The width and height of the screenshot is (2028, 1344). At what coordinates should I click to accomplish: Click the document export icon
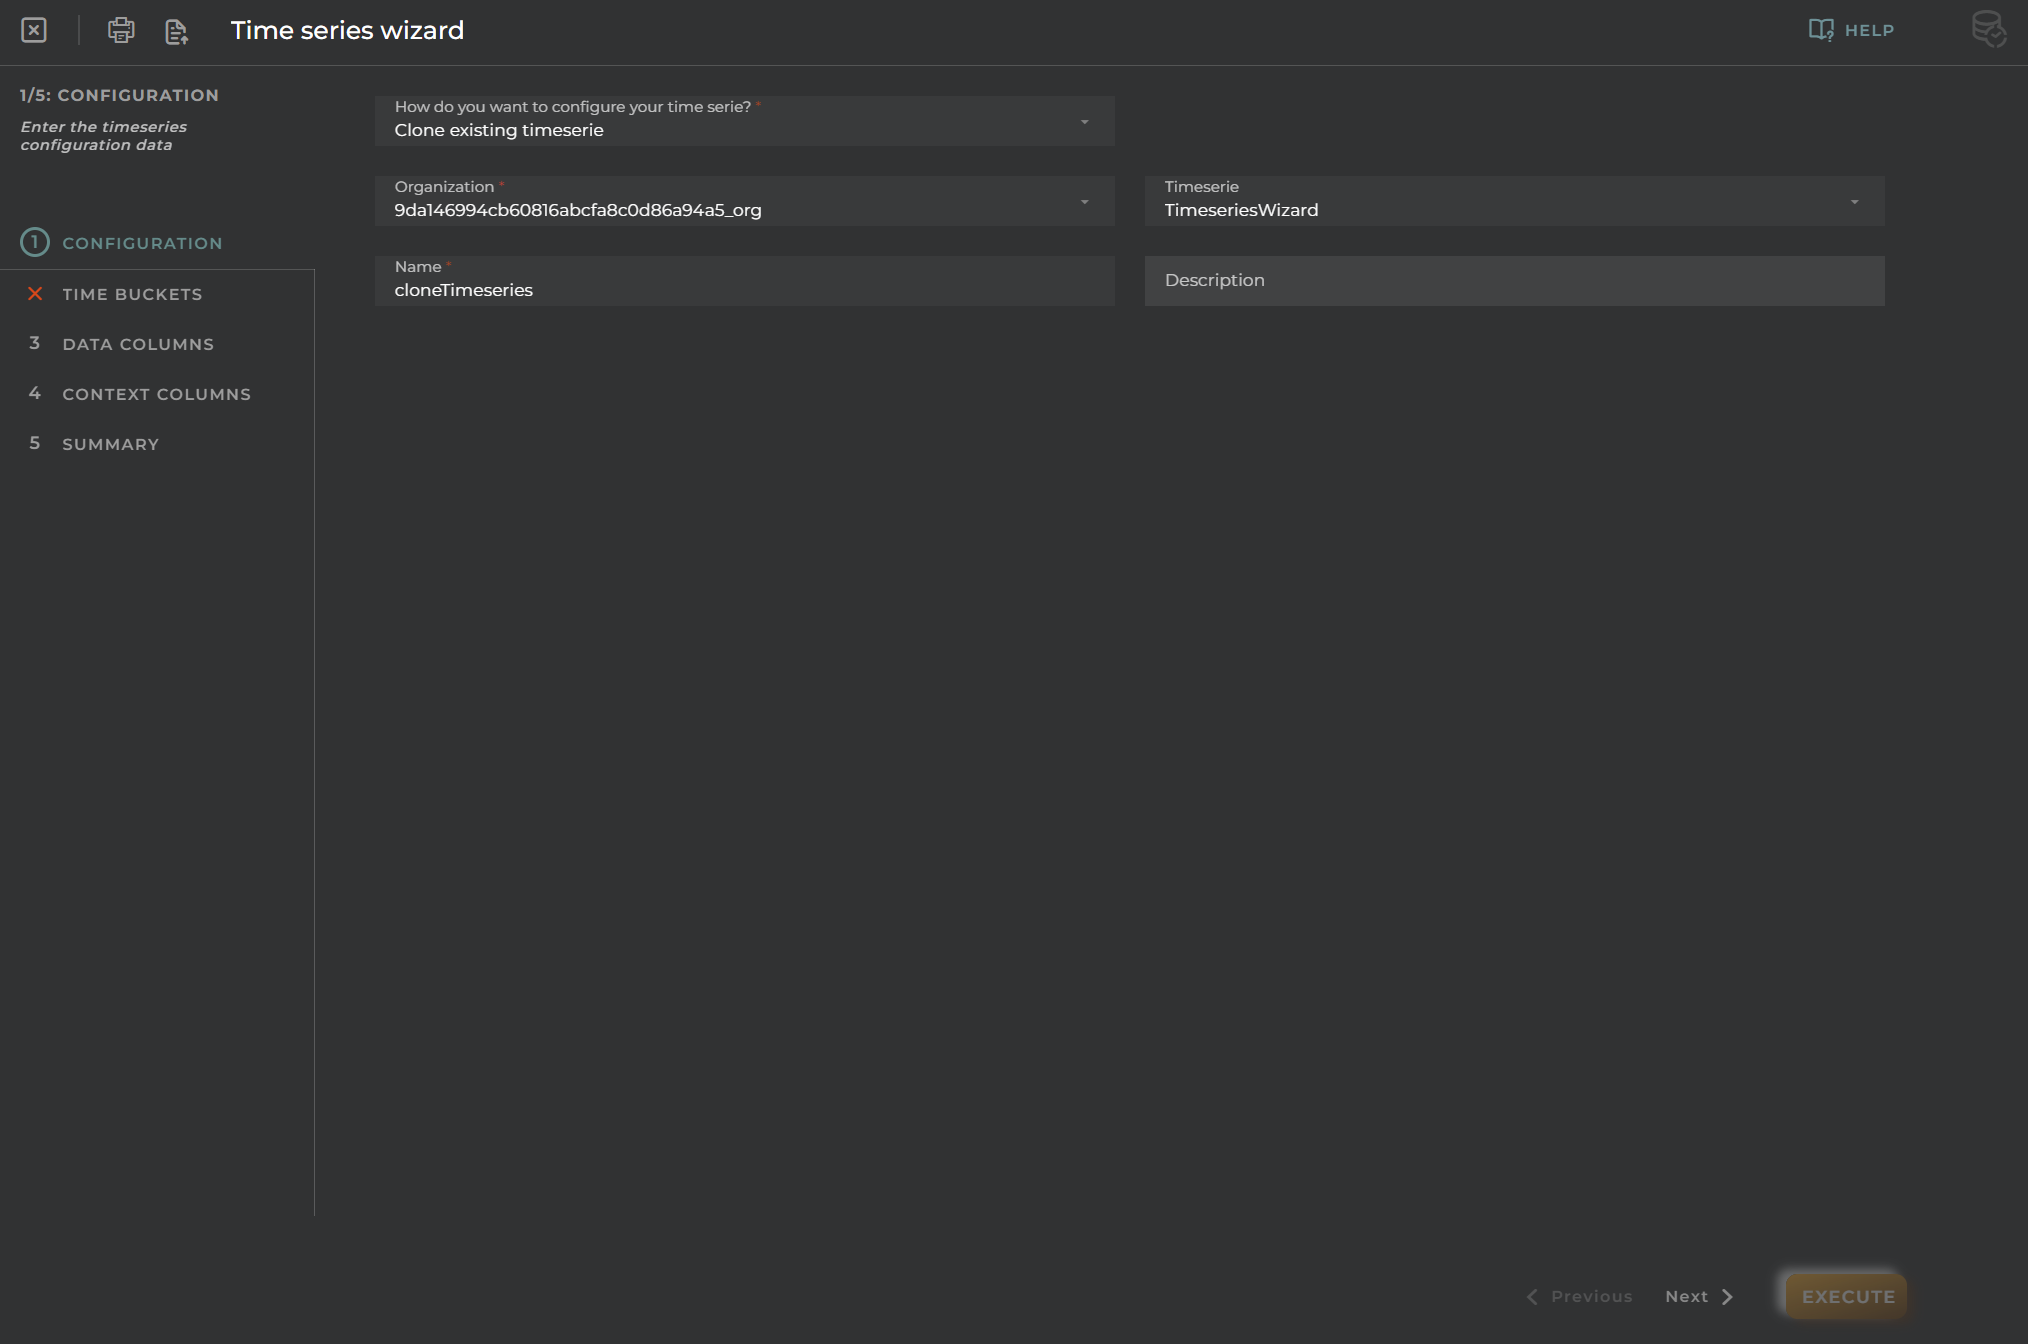[x=177, y=31]
